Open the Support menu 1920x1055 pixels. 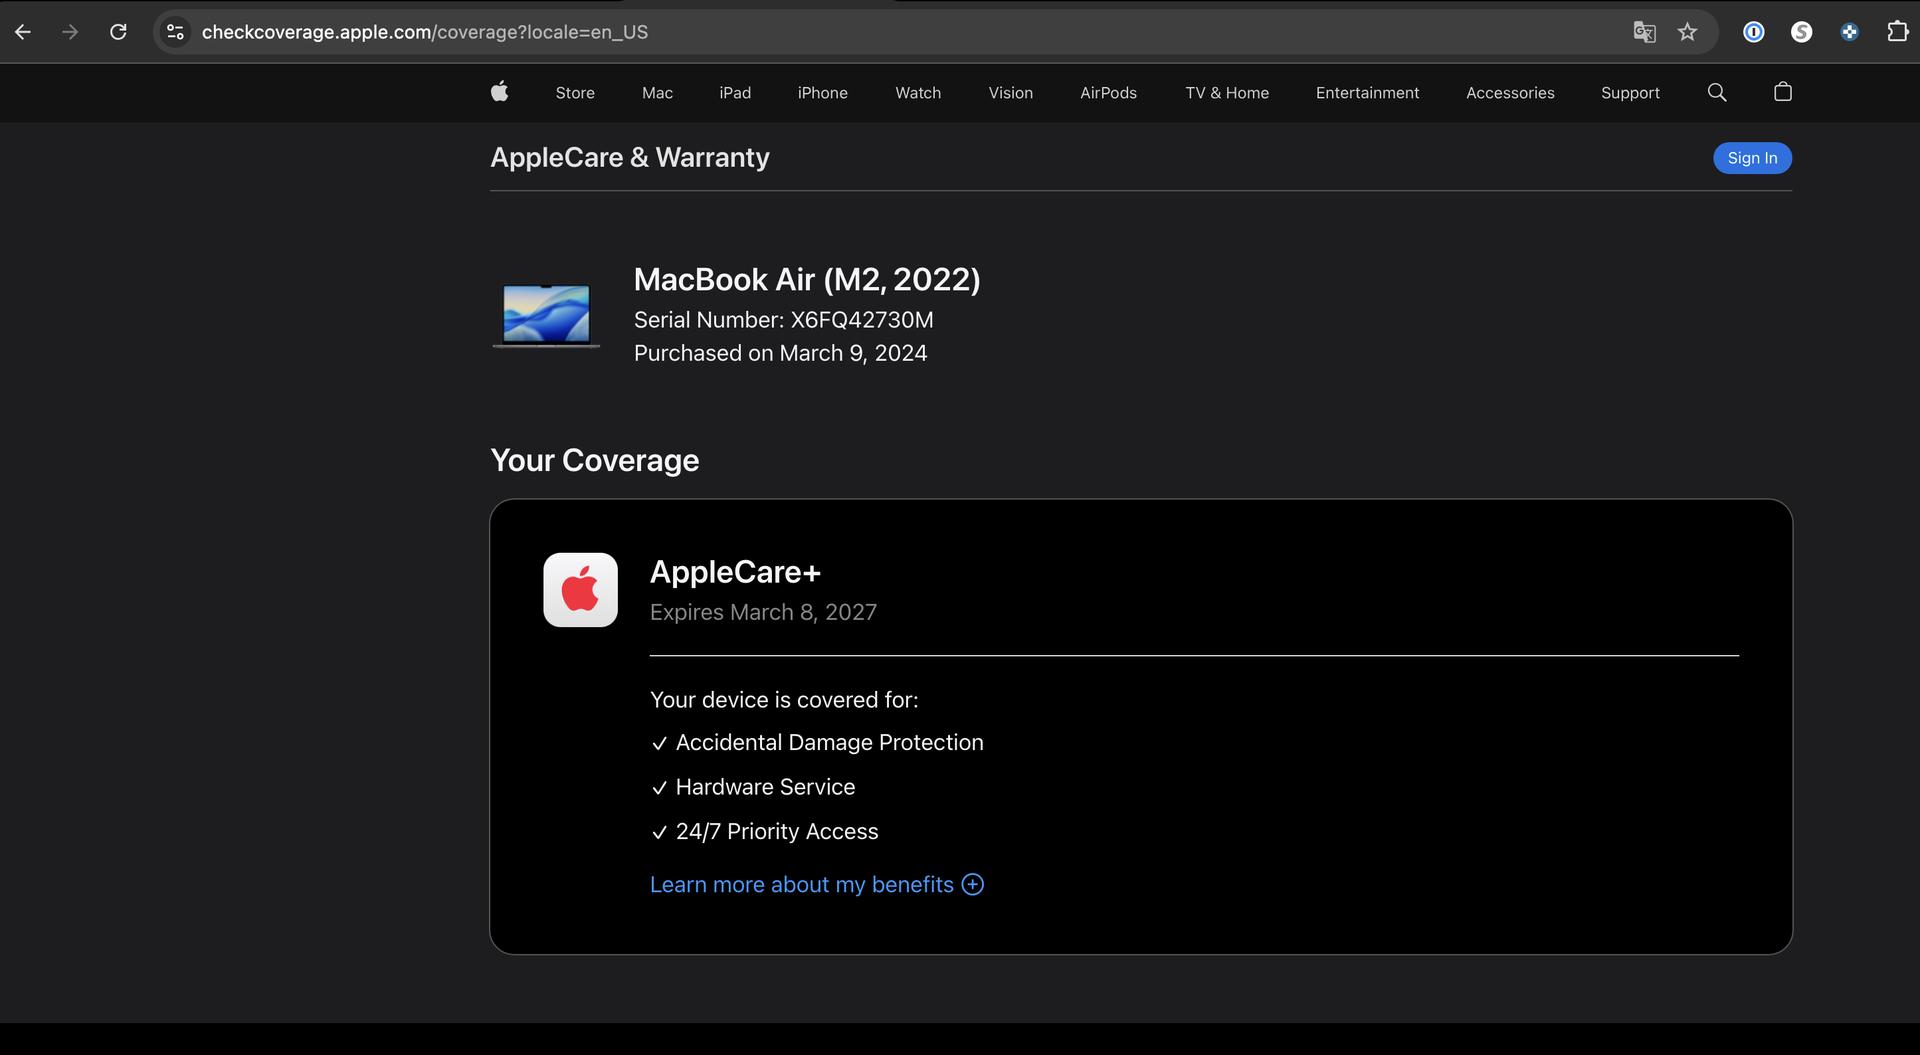(x=1630, y=93)
